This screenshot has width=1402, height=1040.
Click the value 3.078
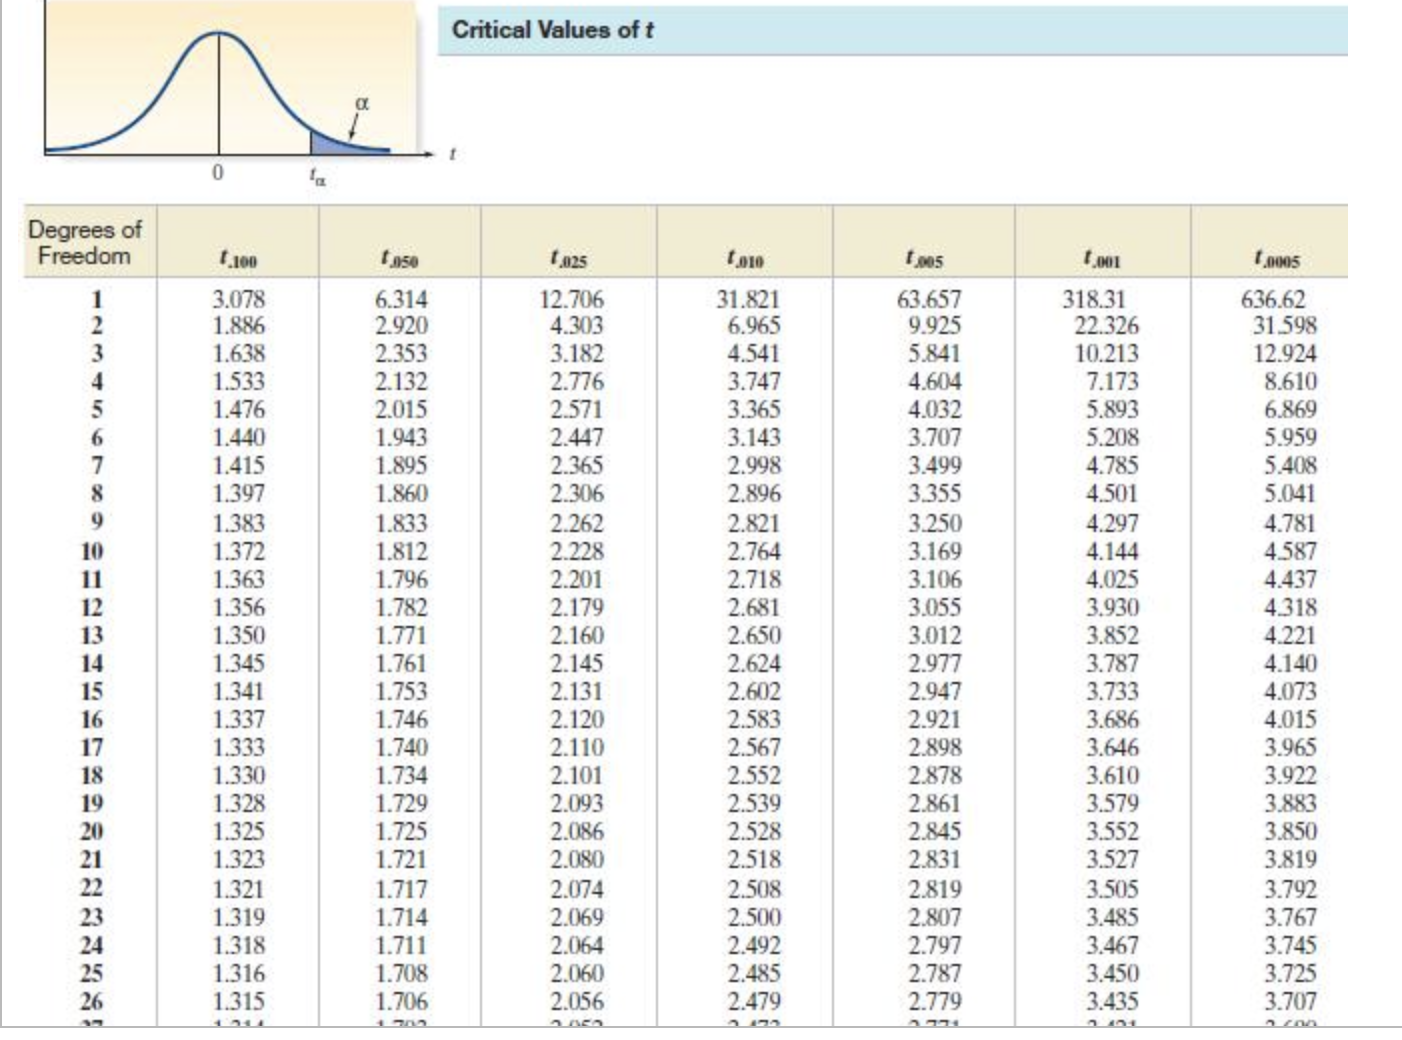pyautogui.click(x=240, y=298)
